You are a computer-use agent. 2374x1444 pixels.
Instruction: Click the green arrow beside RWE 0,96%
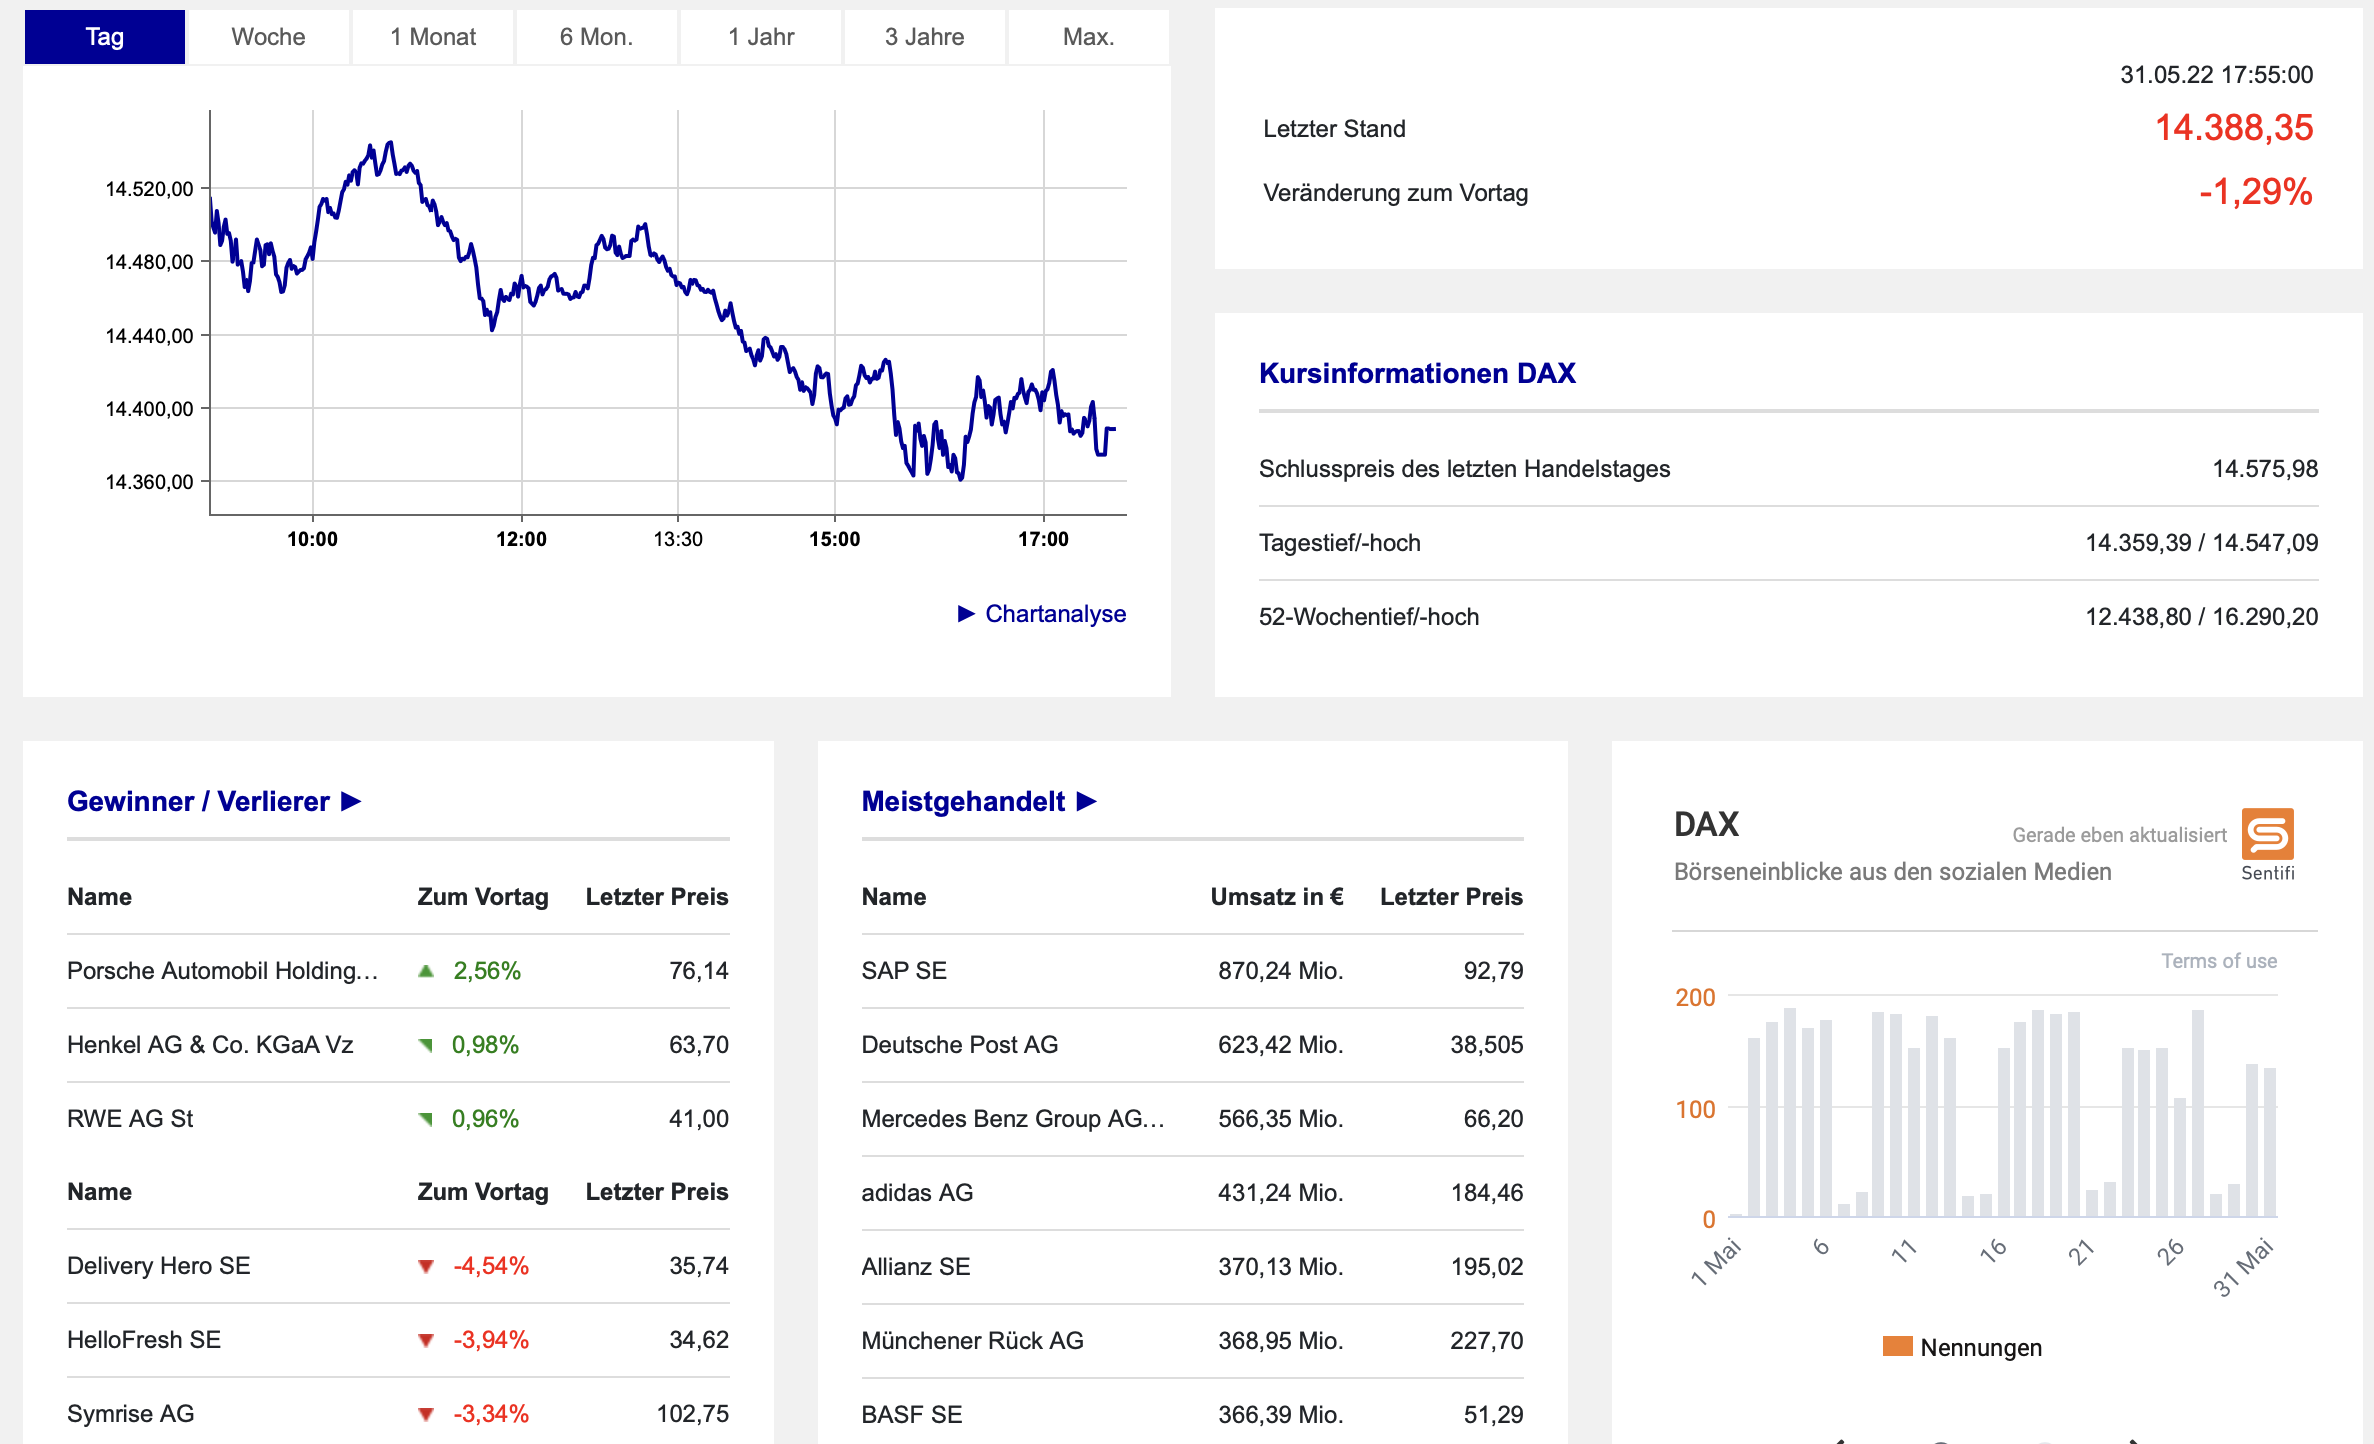(426, 1118)
